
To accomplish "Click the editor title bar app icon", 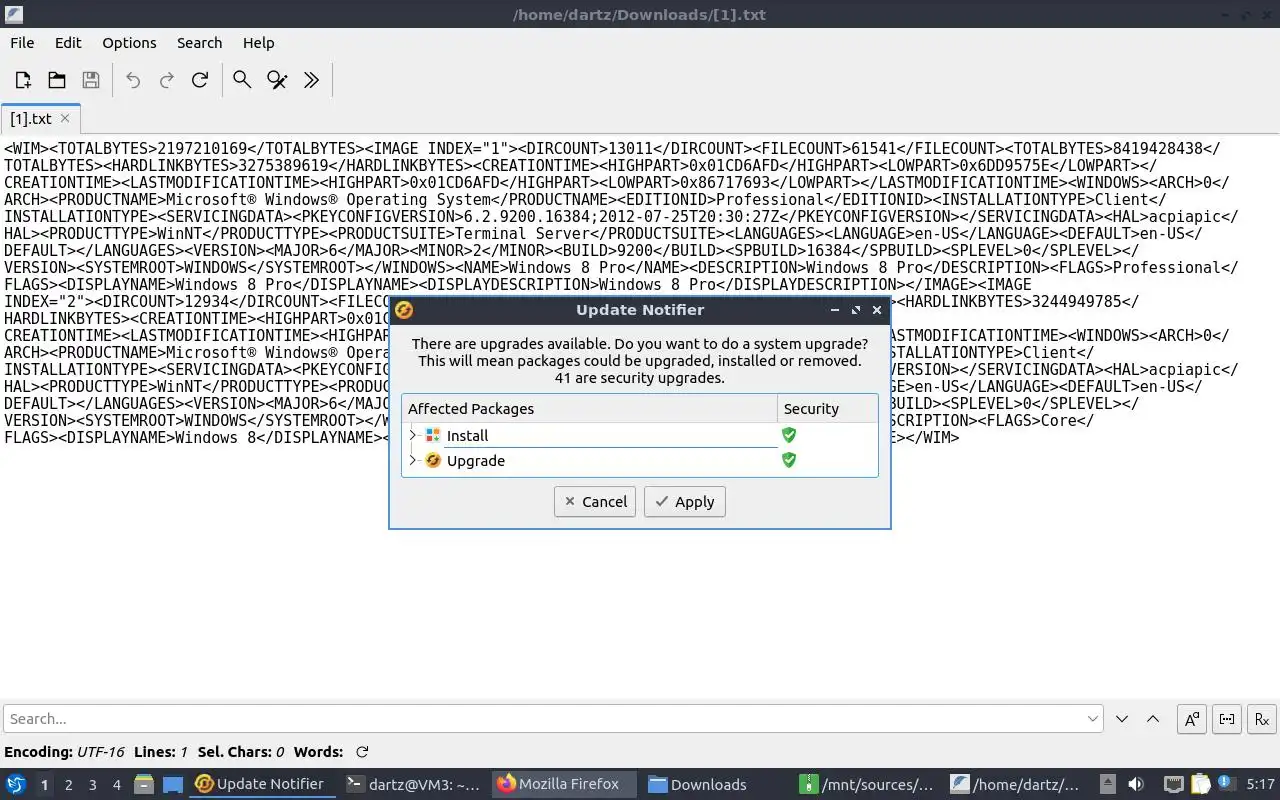I will click(13, 14).
